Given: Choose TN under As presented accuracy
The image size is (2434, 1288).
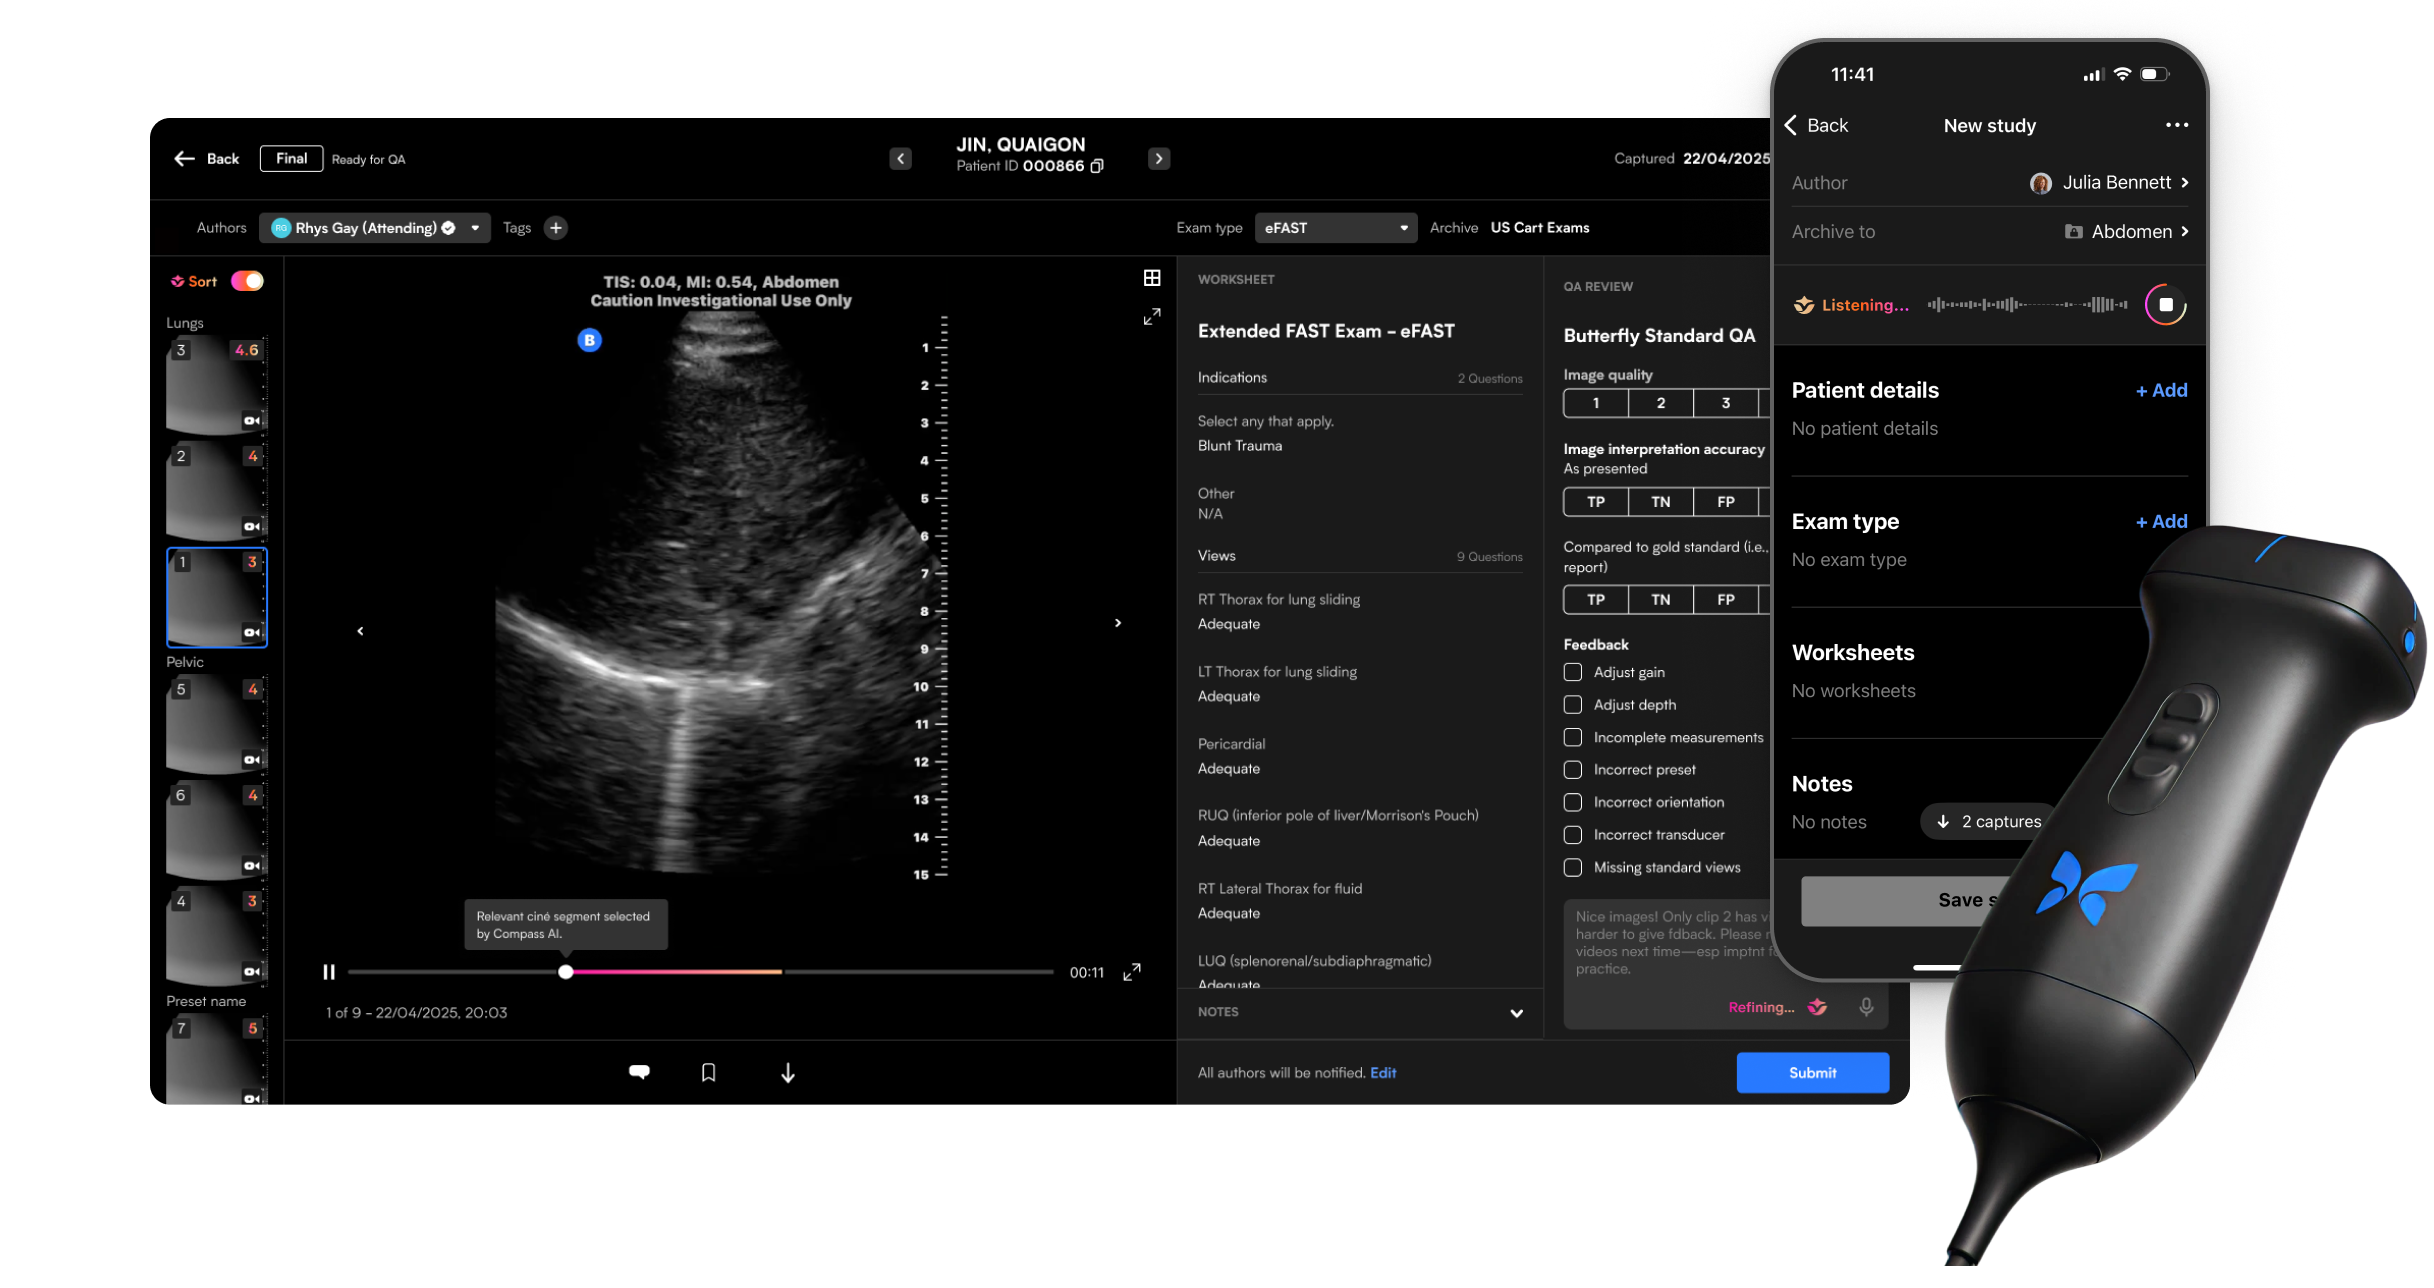Looking at the screenshot, I should coord(1661,502).
